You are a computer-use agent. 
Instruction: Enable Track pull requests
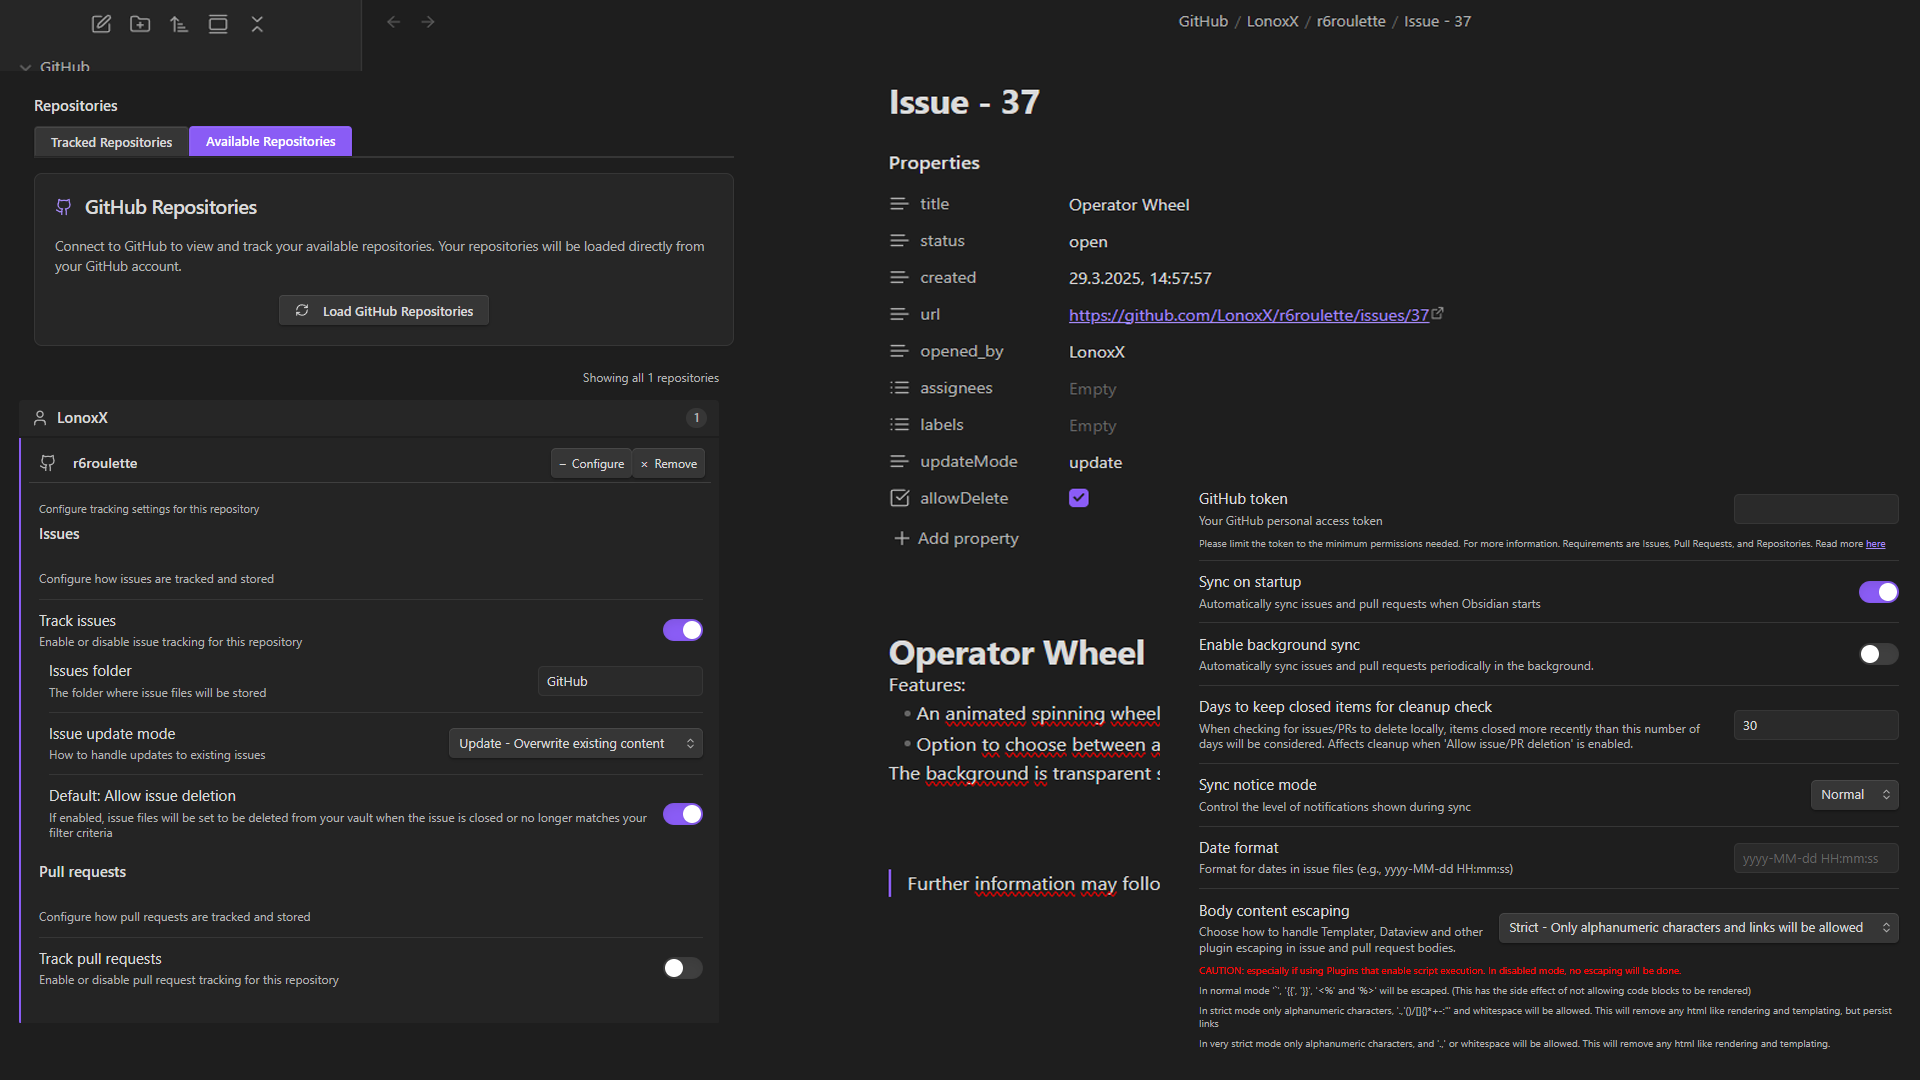click(682, 968)
